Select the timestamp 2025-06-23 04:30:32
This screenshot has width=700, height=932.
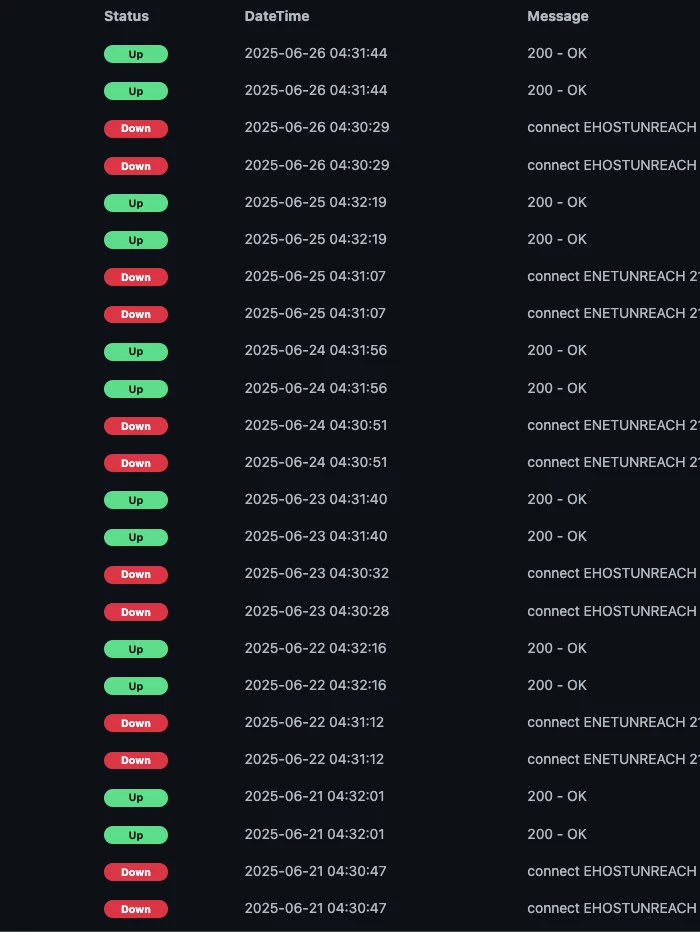point(316,573)
